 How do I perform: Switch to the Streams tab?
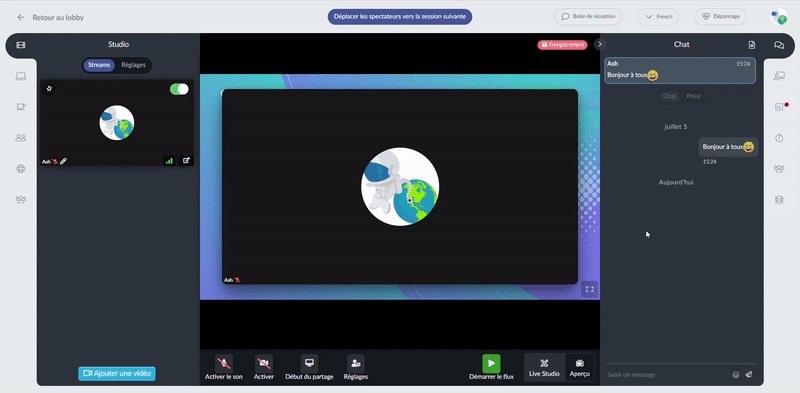[x=99, y=65]
